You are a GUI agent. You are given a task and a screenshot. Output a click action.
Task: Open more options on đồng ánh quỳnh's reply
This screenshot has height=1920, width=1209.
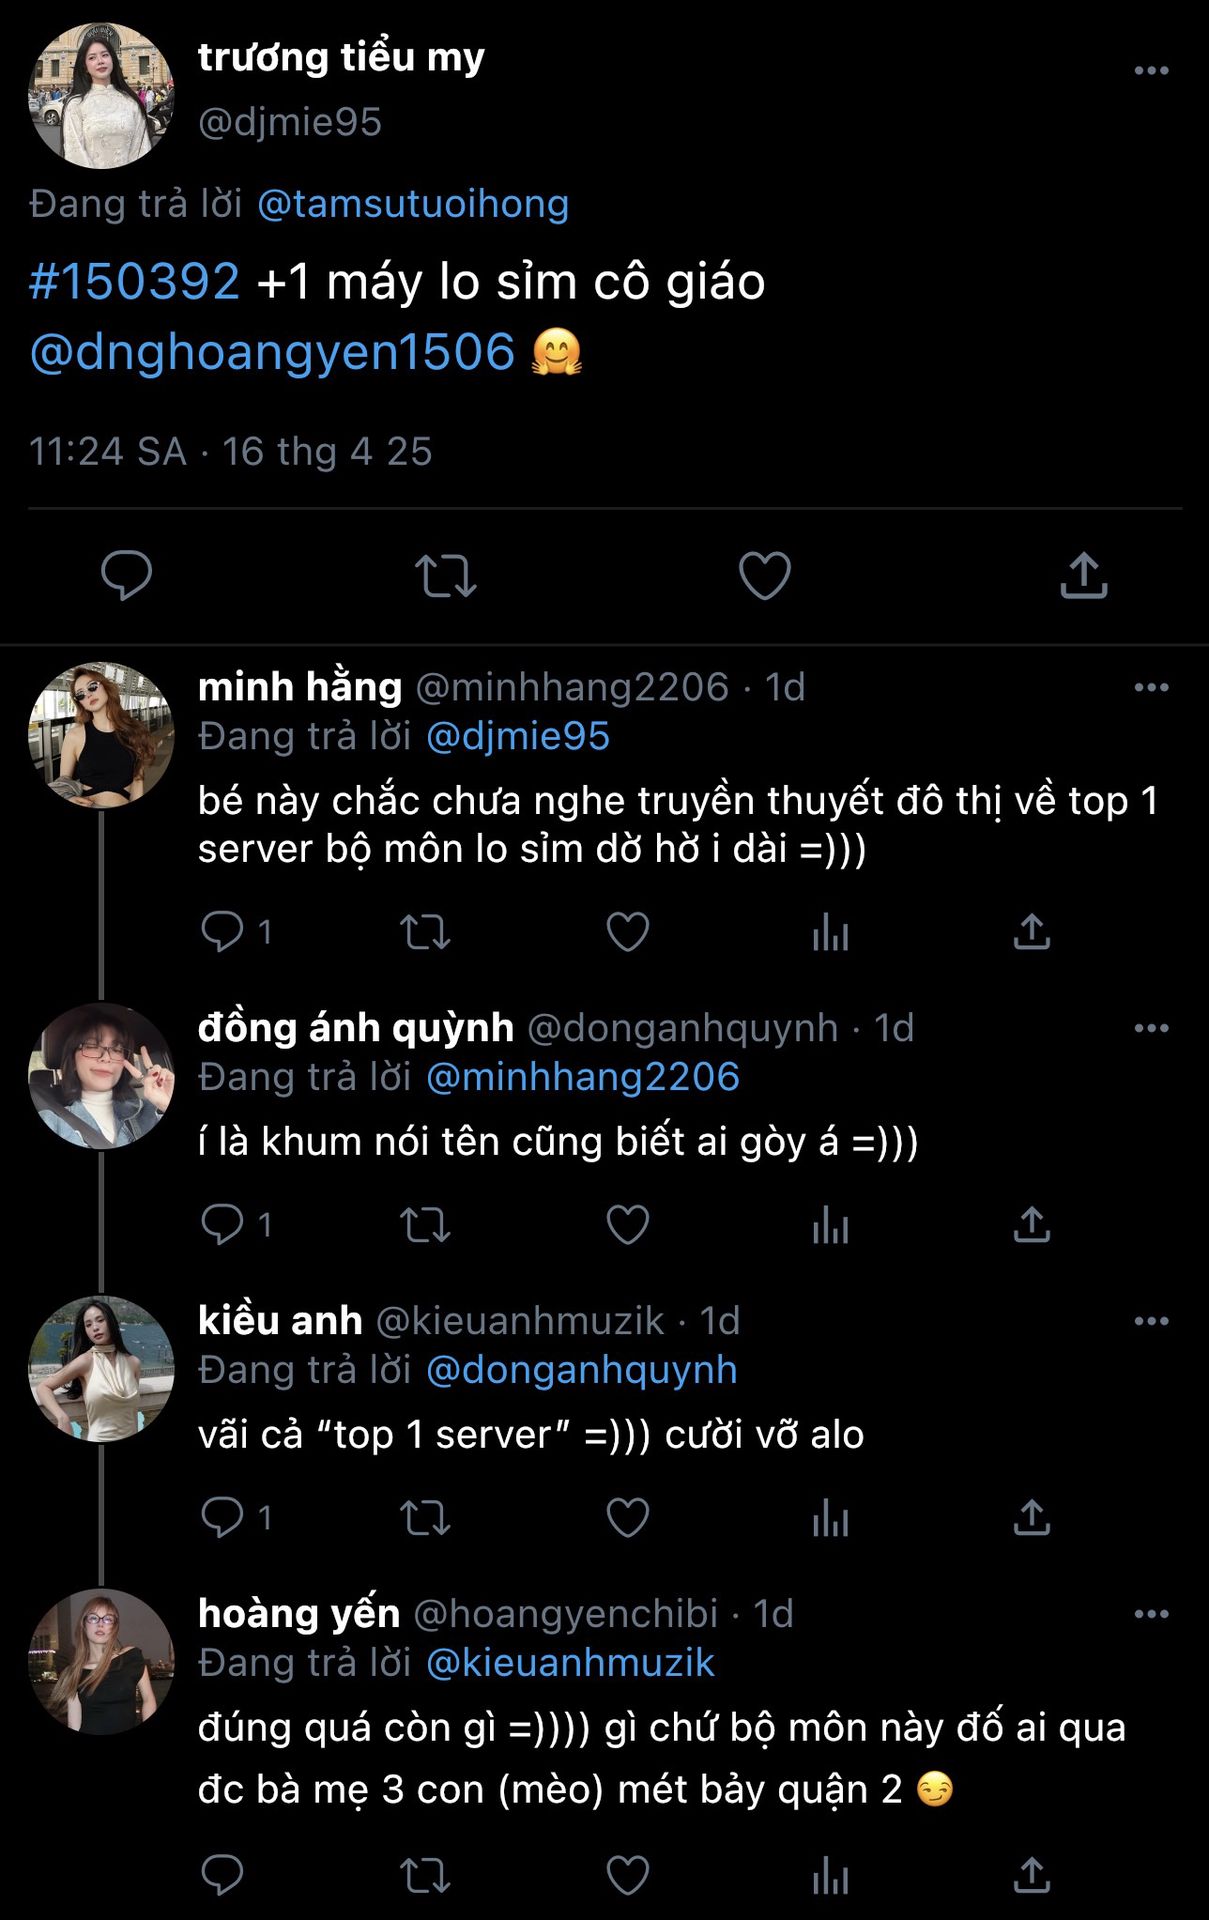[x=1151, y=1028]
